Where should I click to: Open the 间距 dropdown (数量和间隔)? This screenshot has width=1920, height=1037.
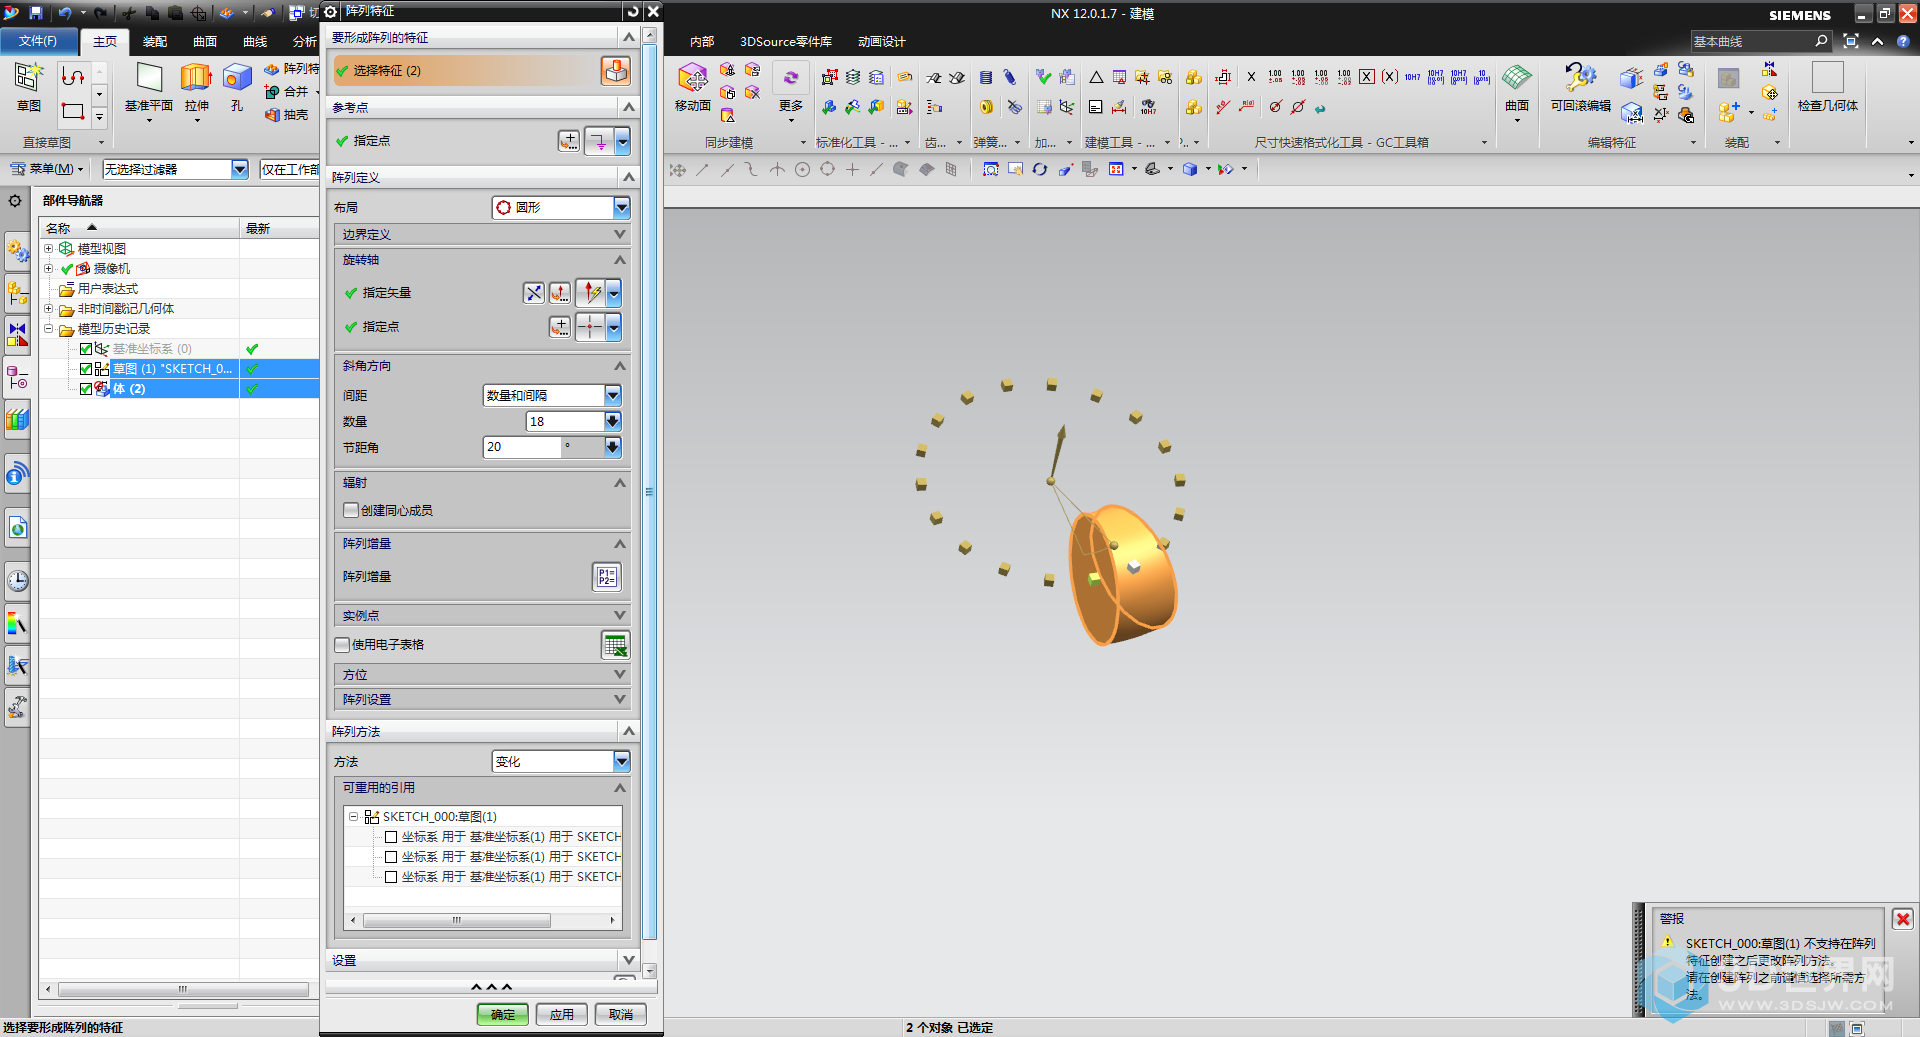point(613,395)
